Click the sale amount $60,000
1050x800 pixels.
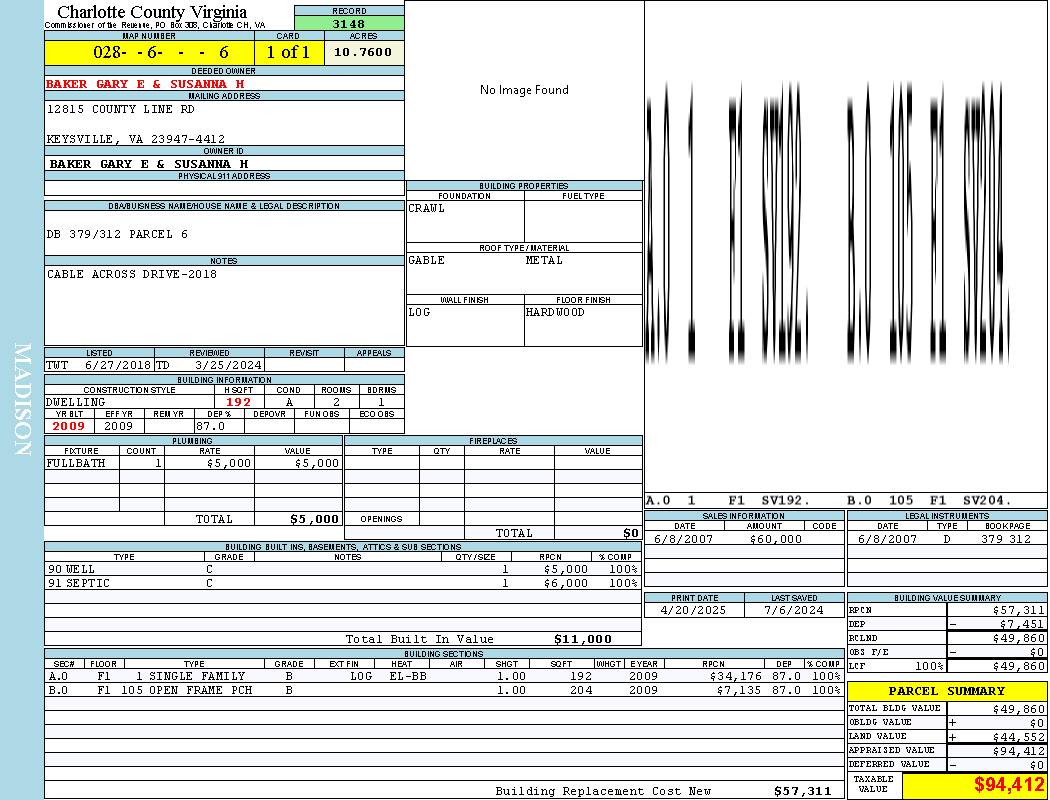click(x=775, y=539)
